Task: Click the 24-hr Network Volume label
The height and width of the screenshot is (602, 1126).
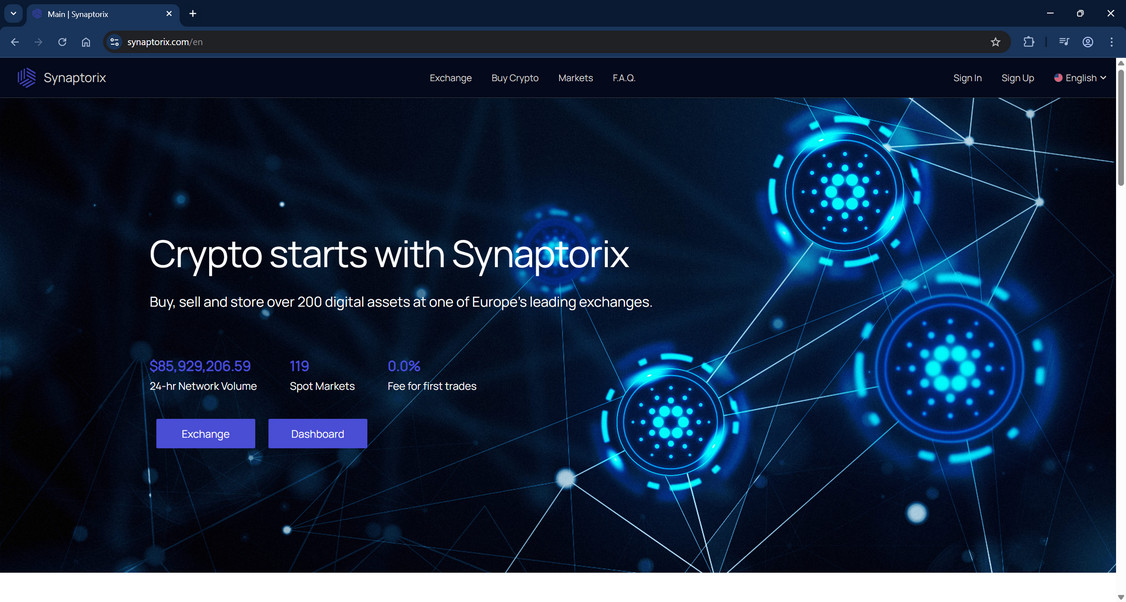Action: (x=203, y=386)
